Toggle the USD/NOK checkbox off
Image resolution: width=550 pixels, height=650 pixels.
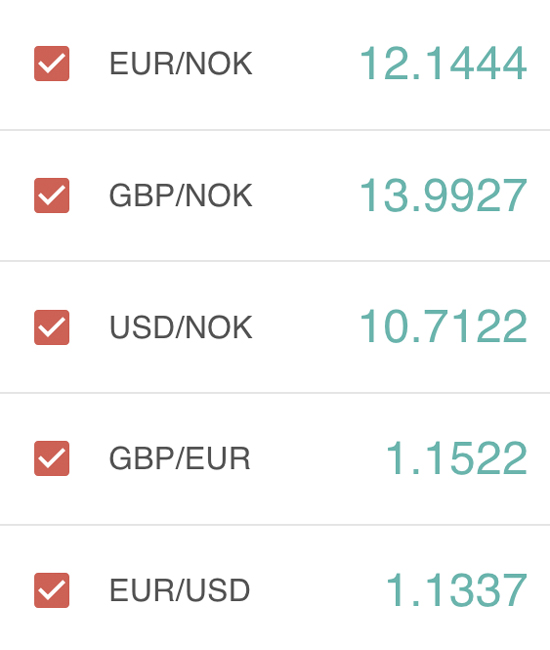51,327
